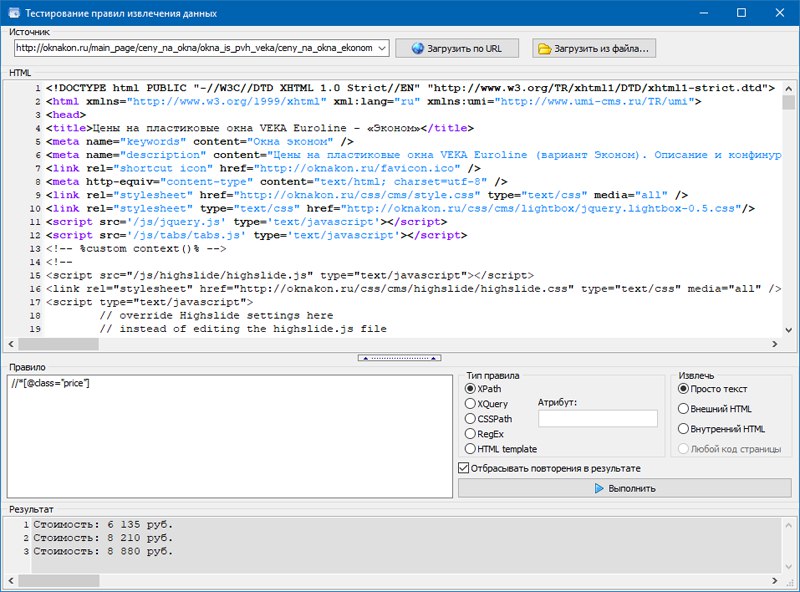Click the lightbox css link on line 10

400,208
